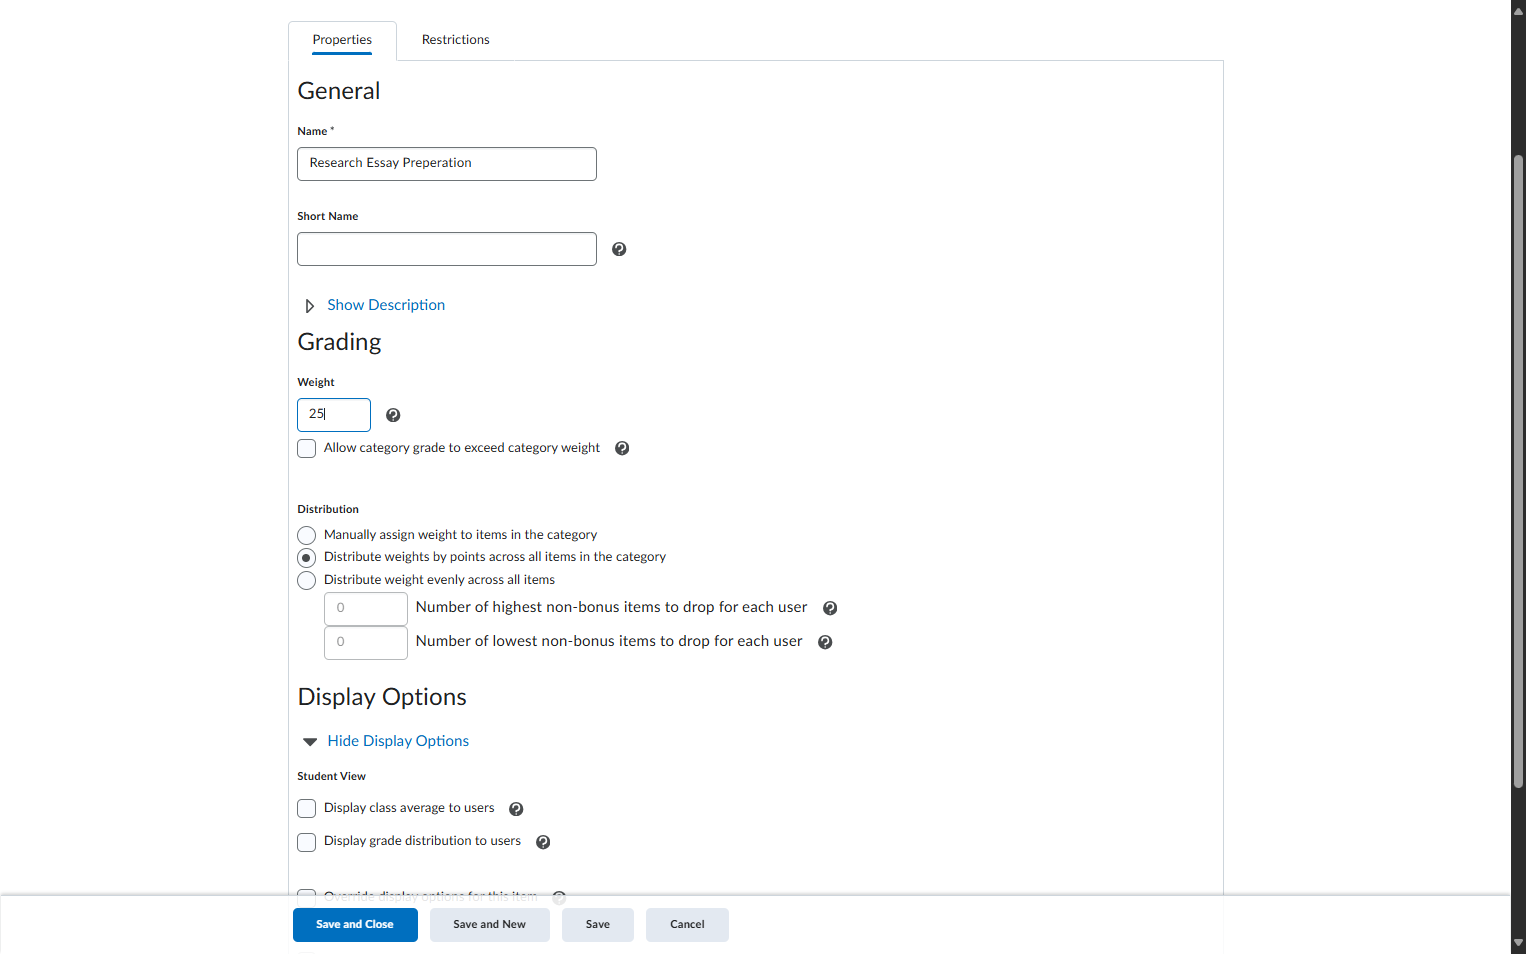The height and width of the screenshot is (954, 1526).
Task: Click the Save and Close button
Action: [355, 925]
